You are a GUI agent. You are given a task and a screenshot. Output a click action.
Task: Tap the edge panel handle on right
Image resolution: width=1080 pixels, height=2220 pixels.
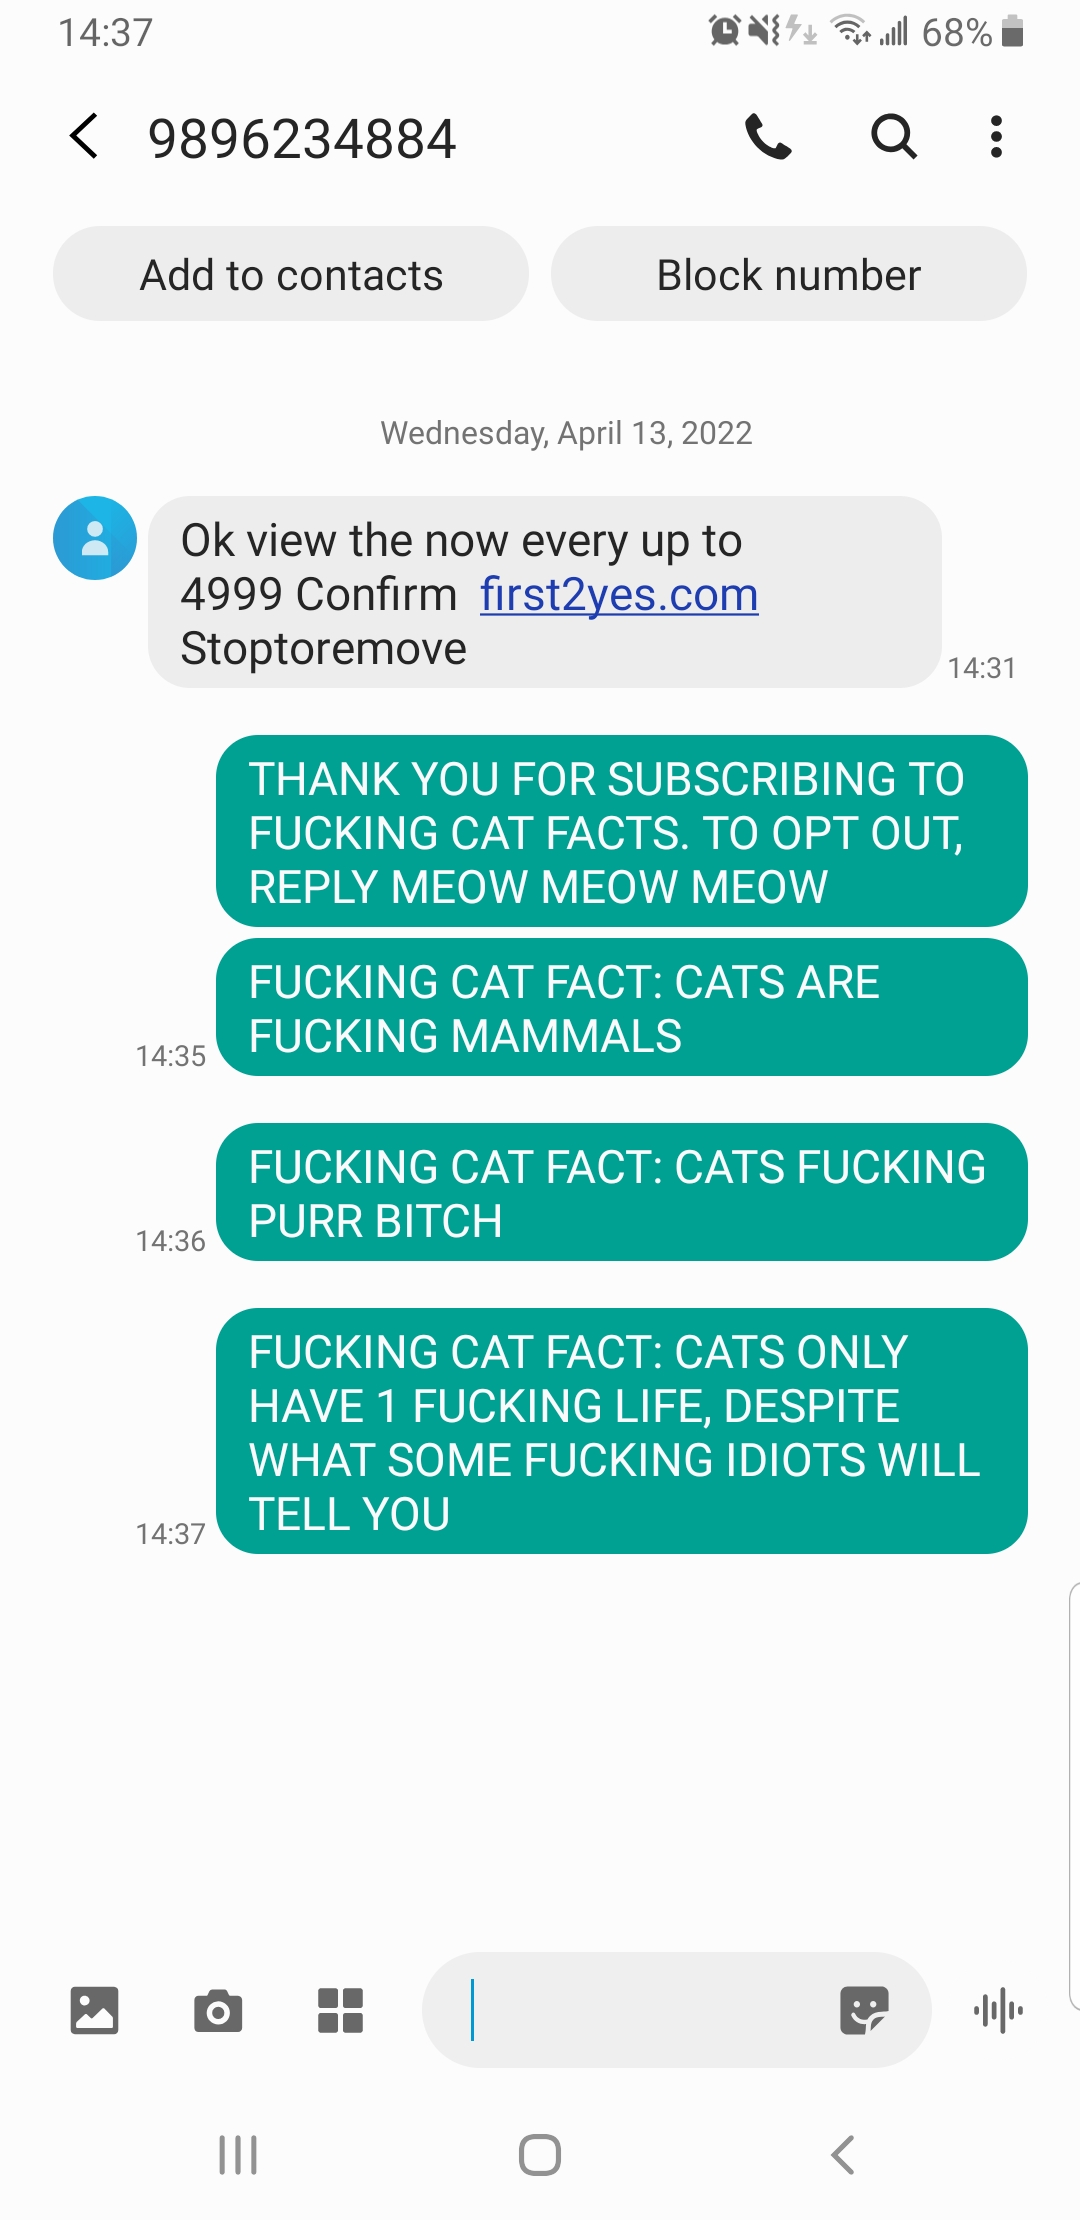tap(1074, 1796)
